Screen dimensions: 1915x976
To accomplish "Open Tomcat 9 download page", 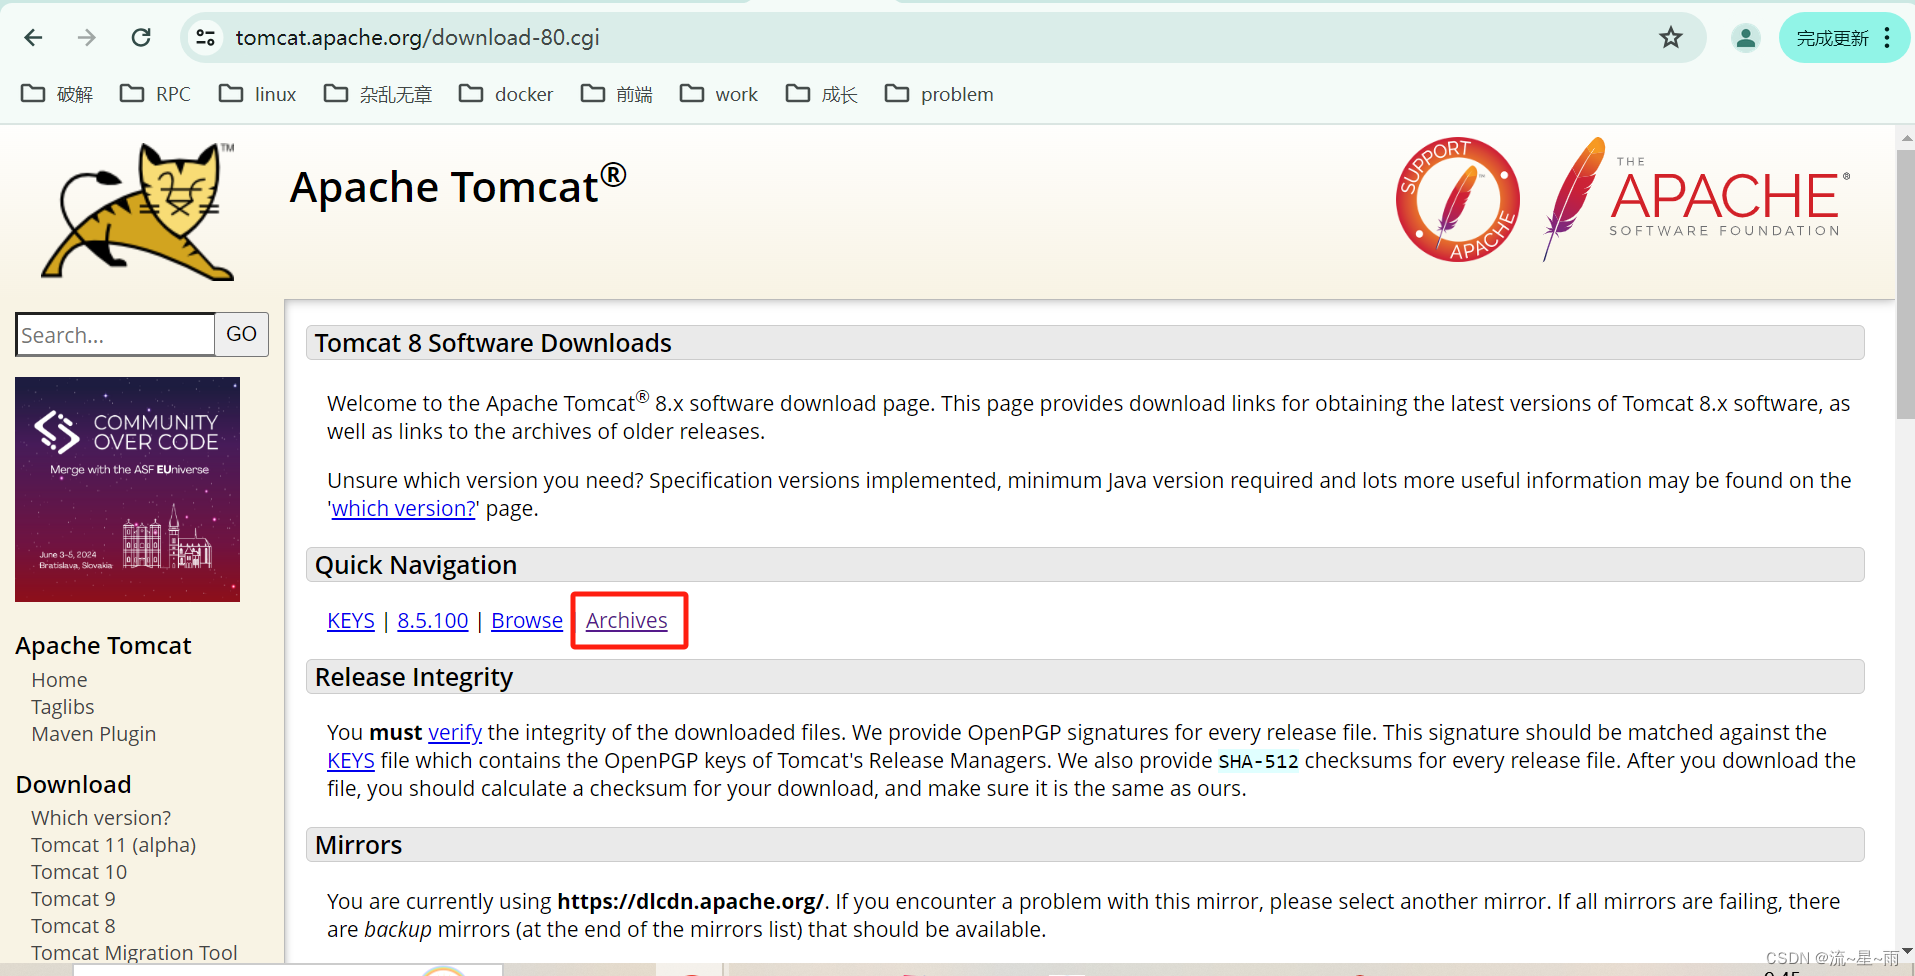I will tap(73, 899).
